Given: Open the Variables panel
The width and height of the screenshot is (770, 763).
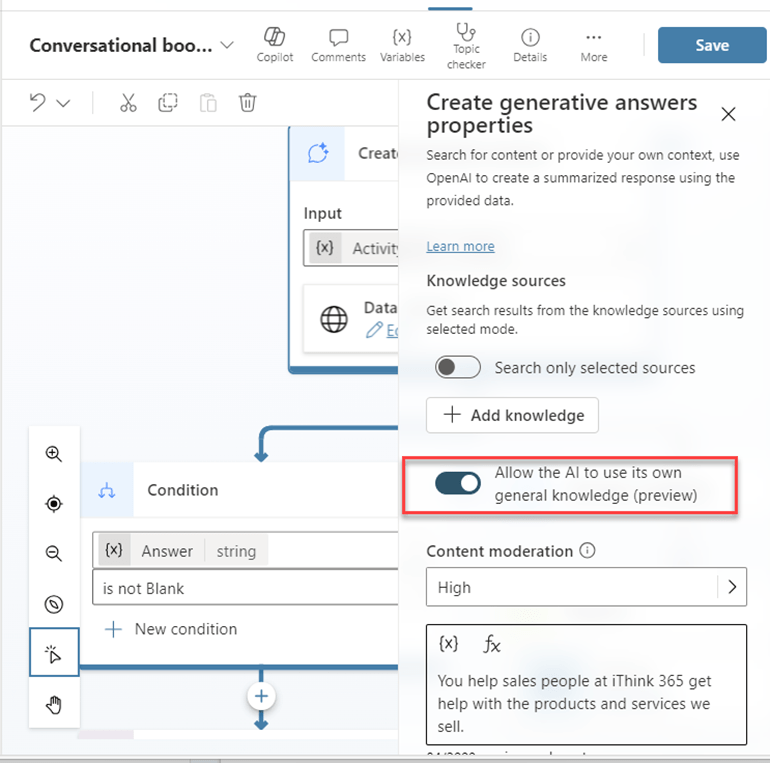Looking at the screenshot, I should tap(402, 45).
